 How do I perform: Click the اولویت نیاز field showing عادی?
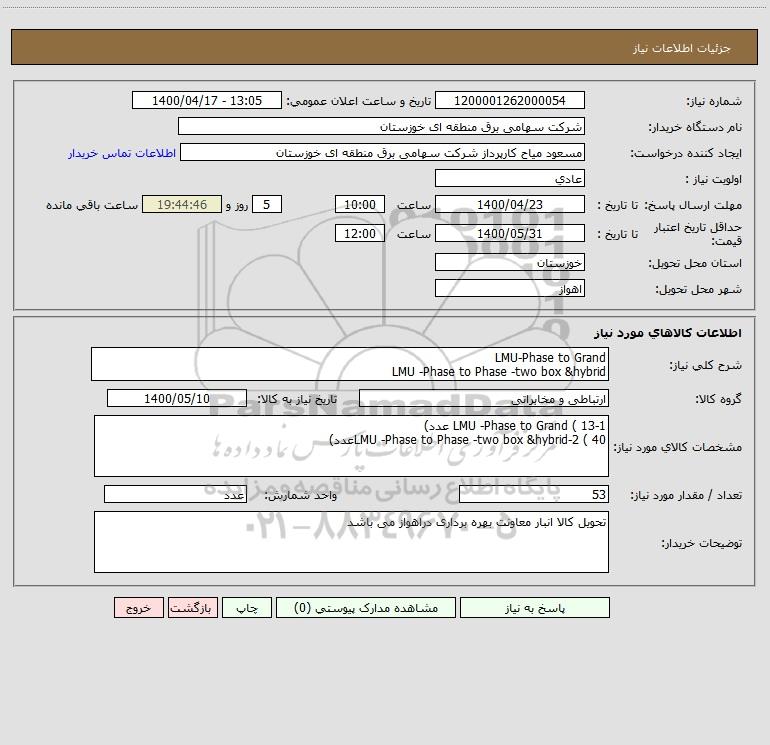510,178
